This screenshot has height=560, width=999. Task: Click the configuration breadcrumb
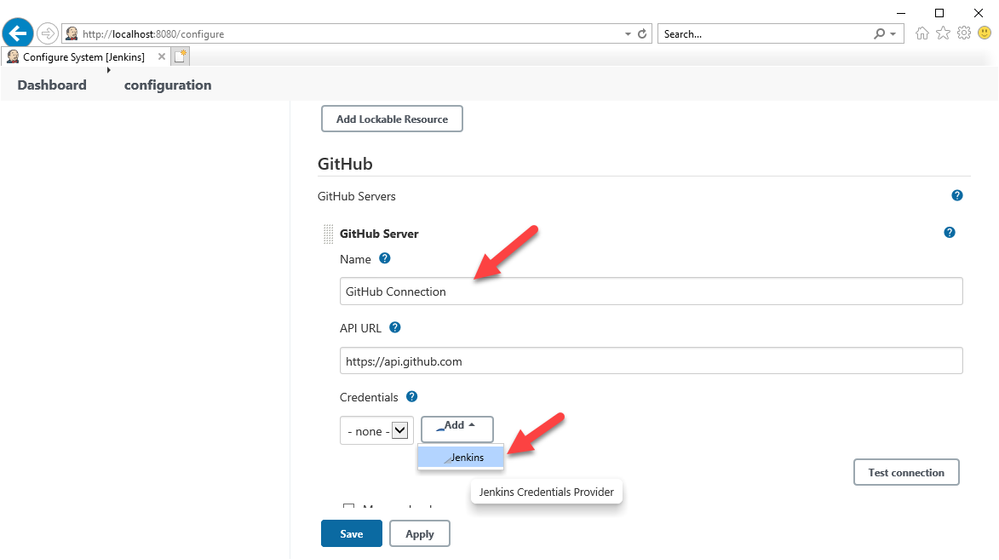pos(168,85)
